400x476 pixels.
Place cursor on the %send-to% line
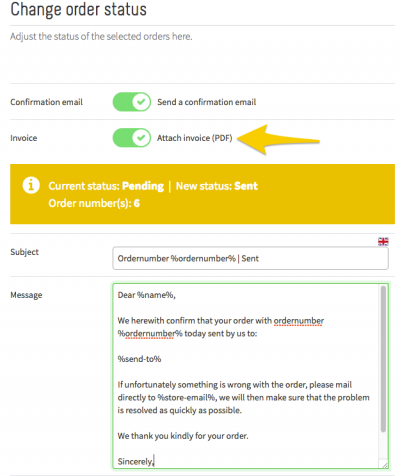[139, 359]
